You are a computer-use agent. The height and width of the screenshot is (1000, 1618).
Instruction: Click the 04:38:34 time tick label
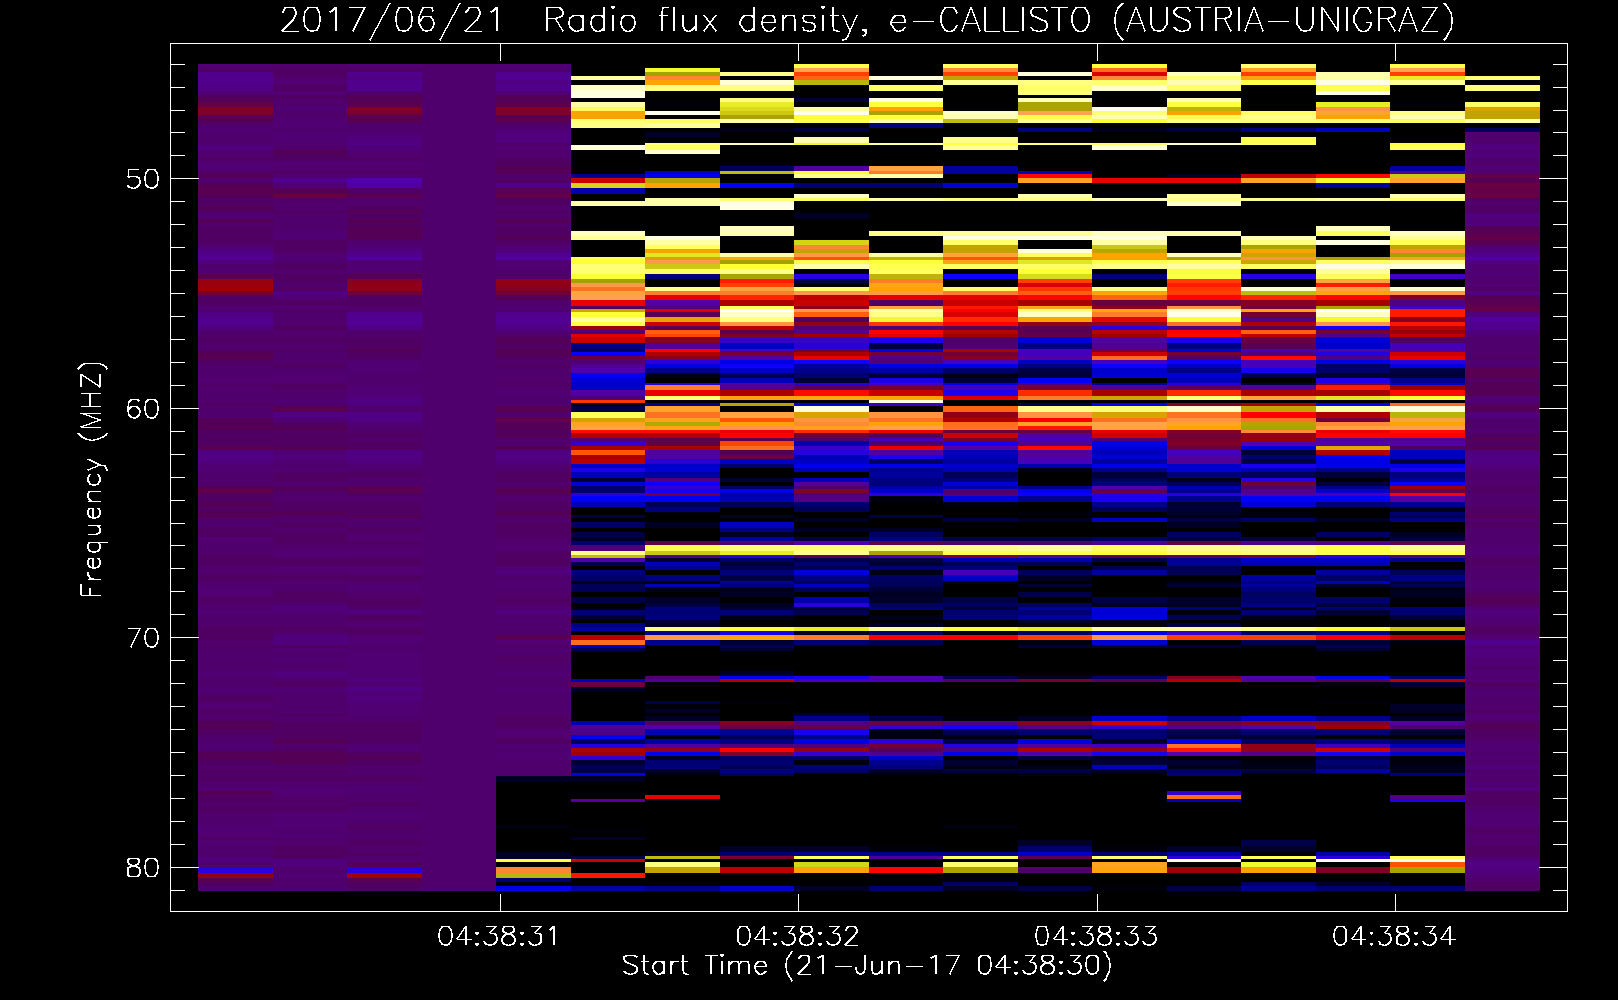1394,937
